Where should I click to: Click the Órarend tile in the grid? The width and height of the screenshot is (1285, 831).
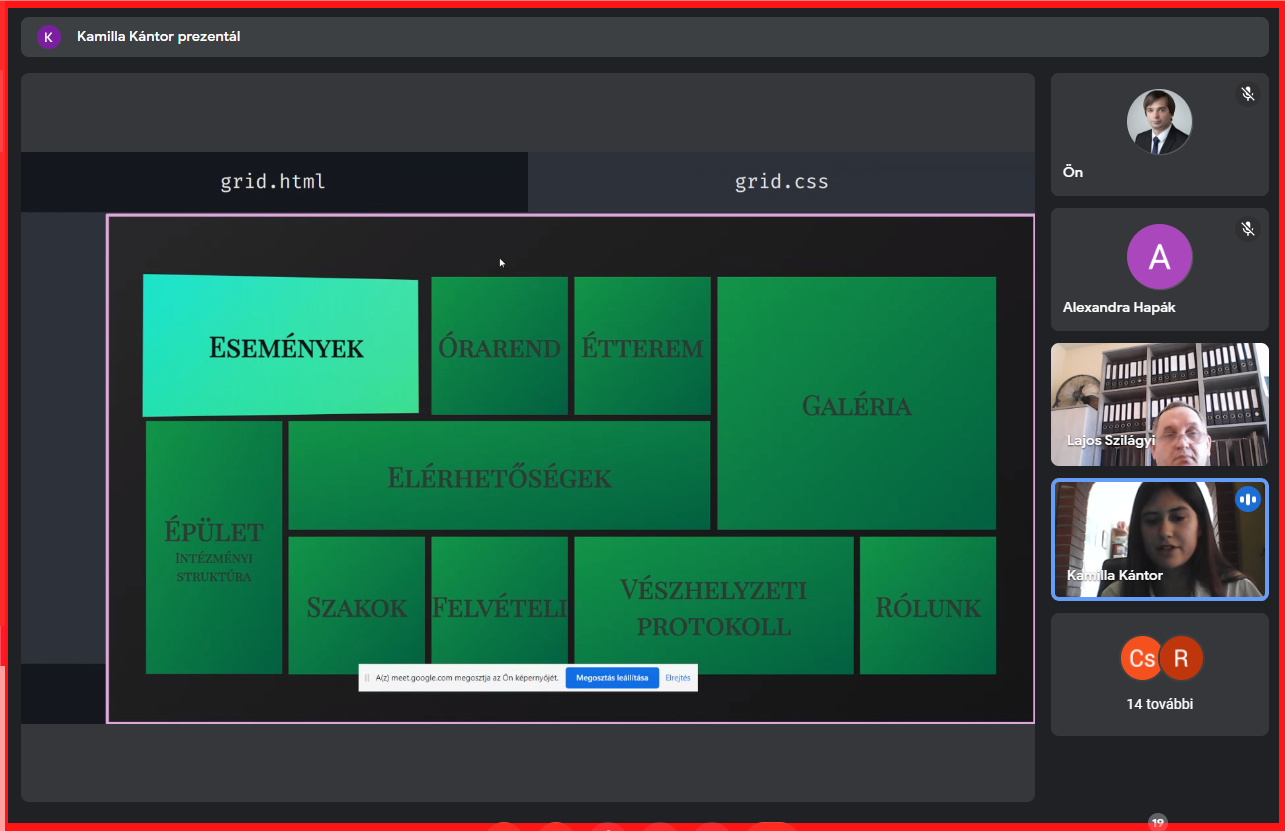(499, 346)
